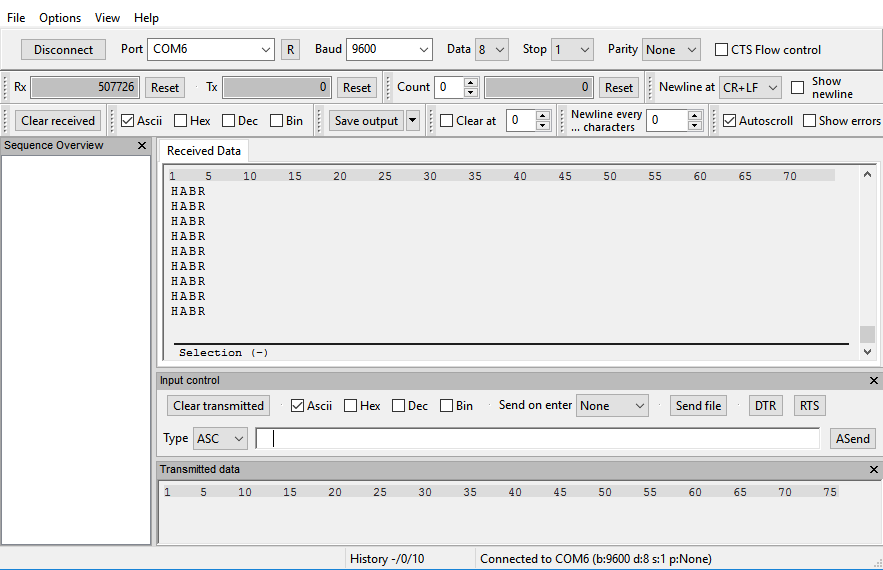Toggle the RTS line button

point(809,406)
